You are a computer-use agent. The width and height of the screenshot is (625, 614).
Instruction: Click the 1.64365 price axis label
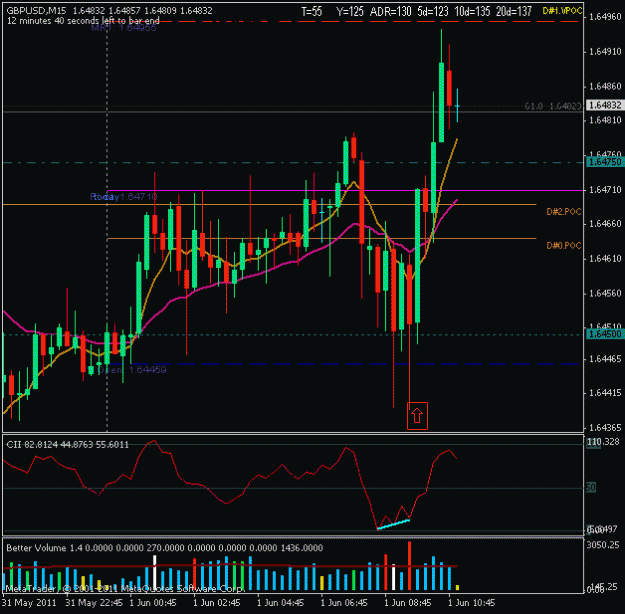click(605, 427)
